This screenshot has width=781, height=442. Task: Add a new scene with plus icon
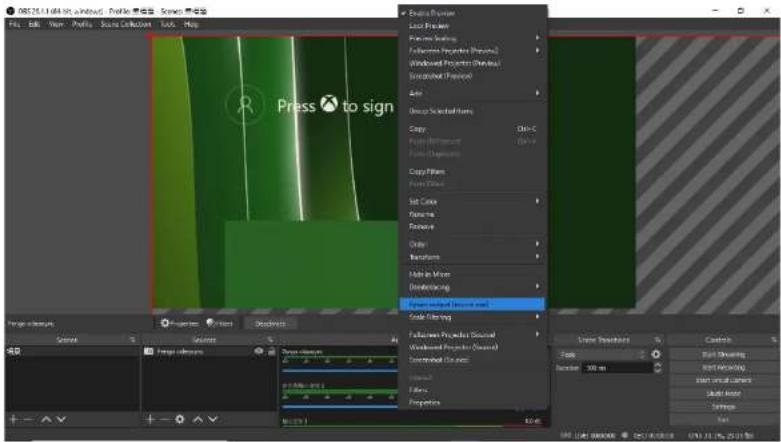coord(13,419)
